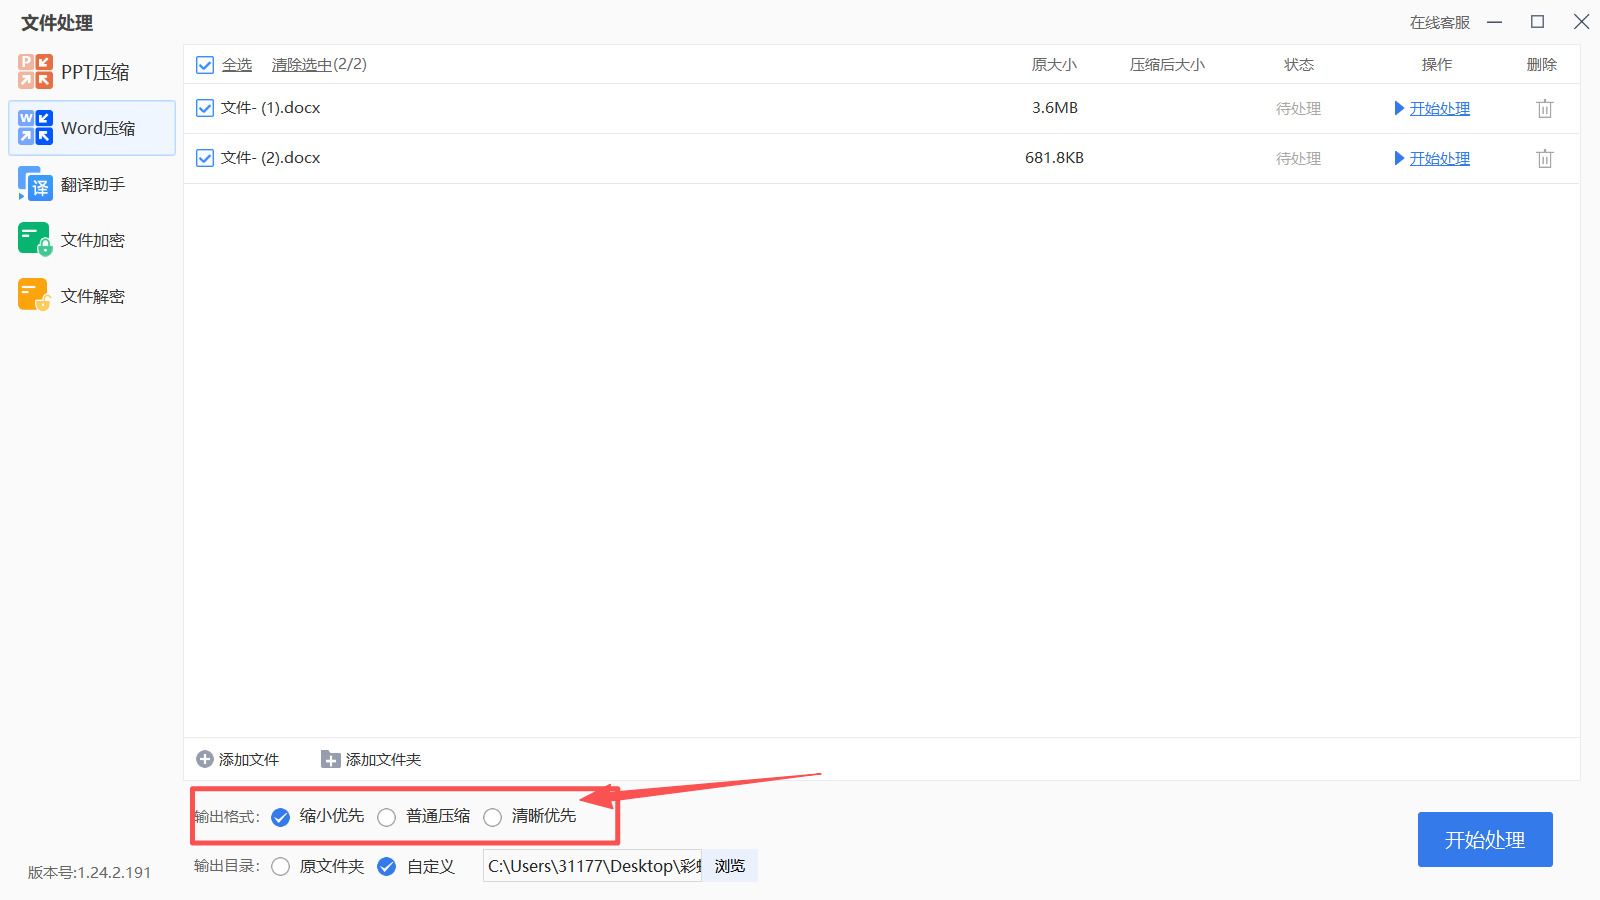Click 开始处理 link for 文件- (1).docx
Viewport: 1600px width, 900px height.
pyautogui.click(x=1440, y=108)
